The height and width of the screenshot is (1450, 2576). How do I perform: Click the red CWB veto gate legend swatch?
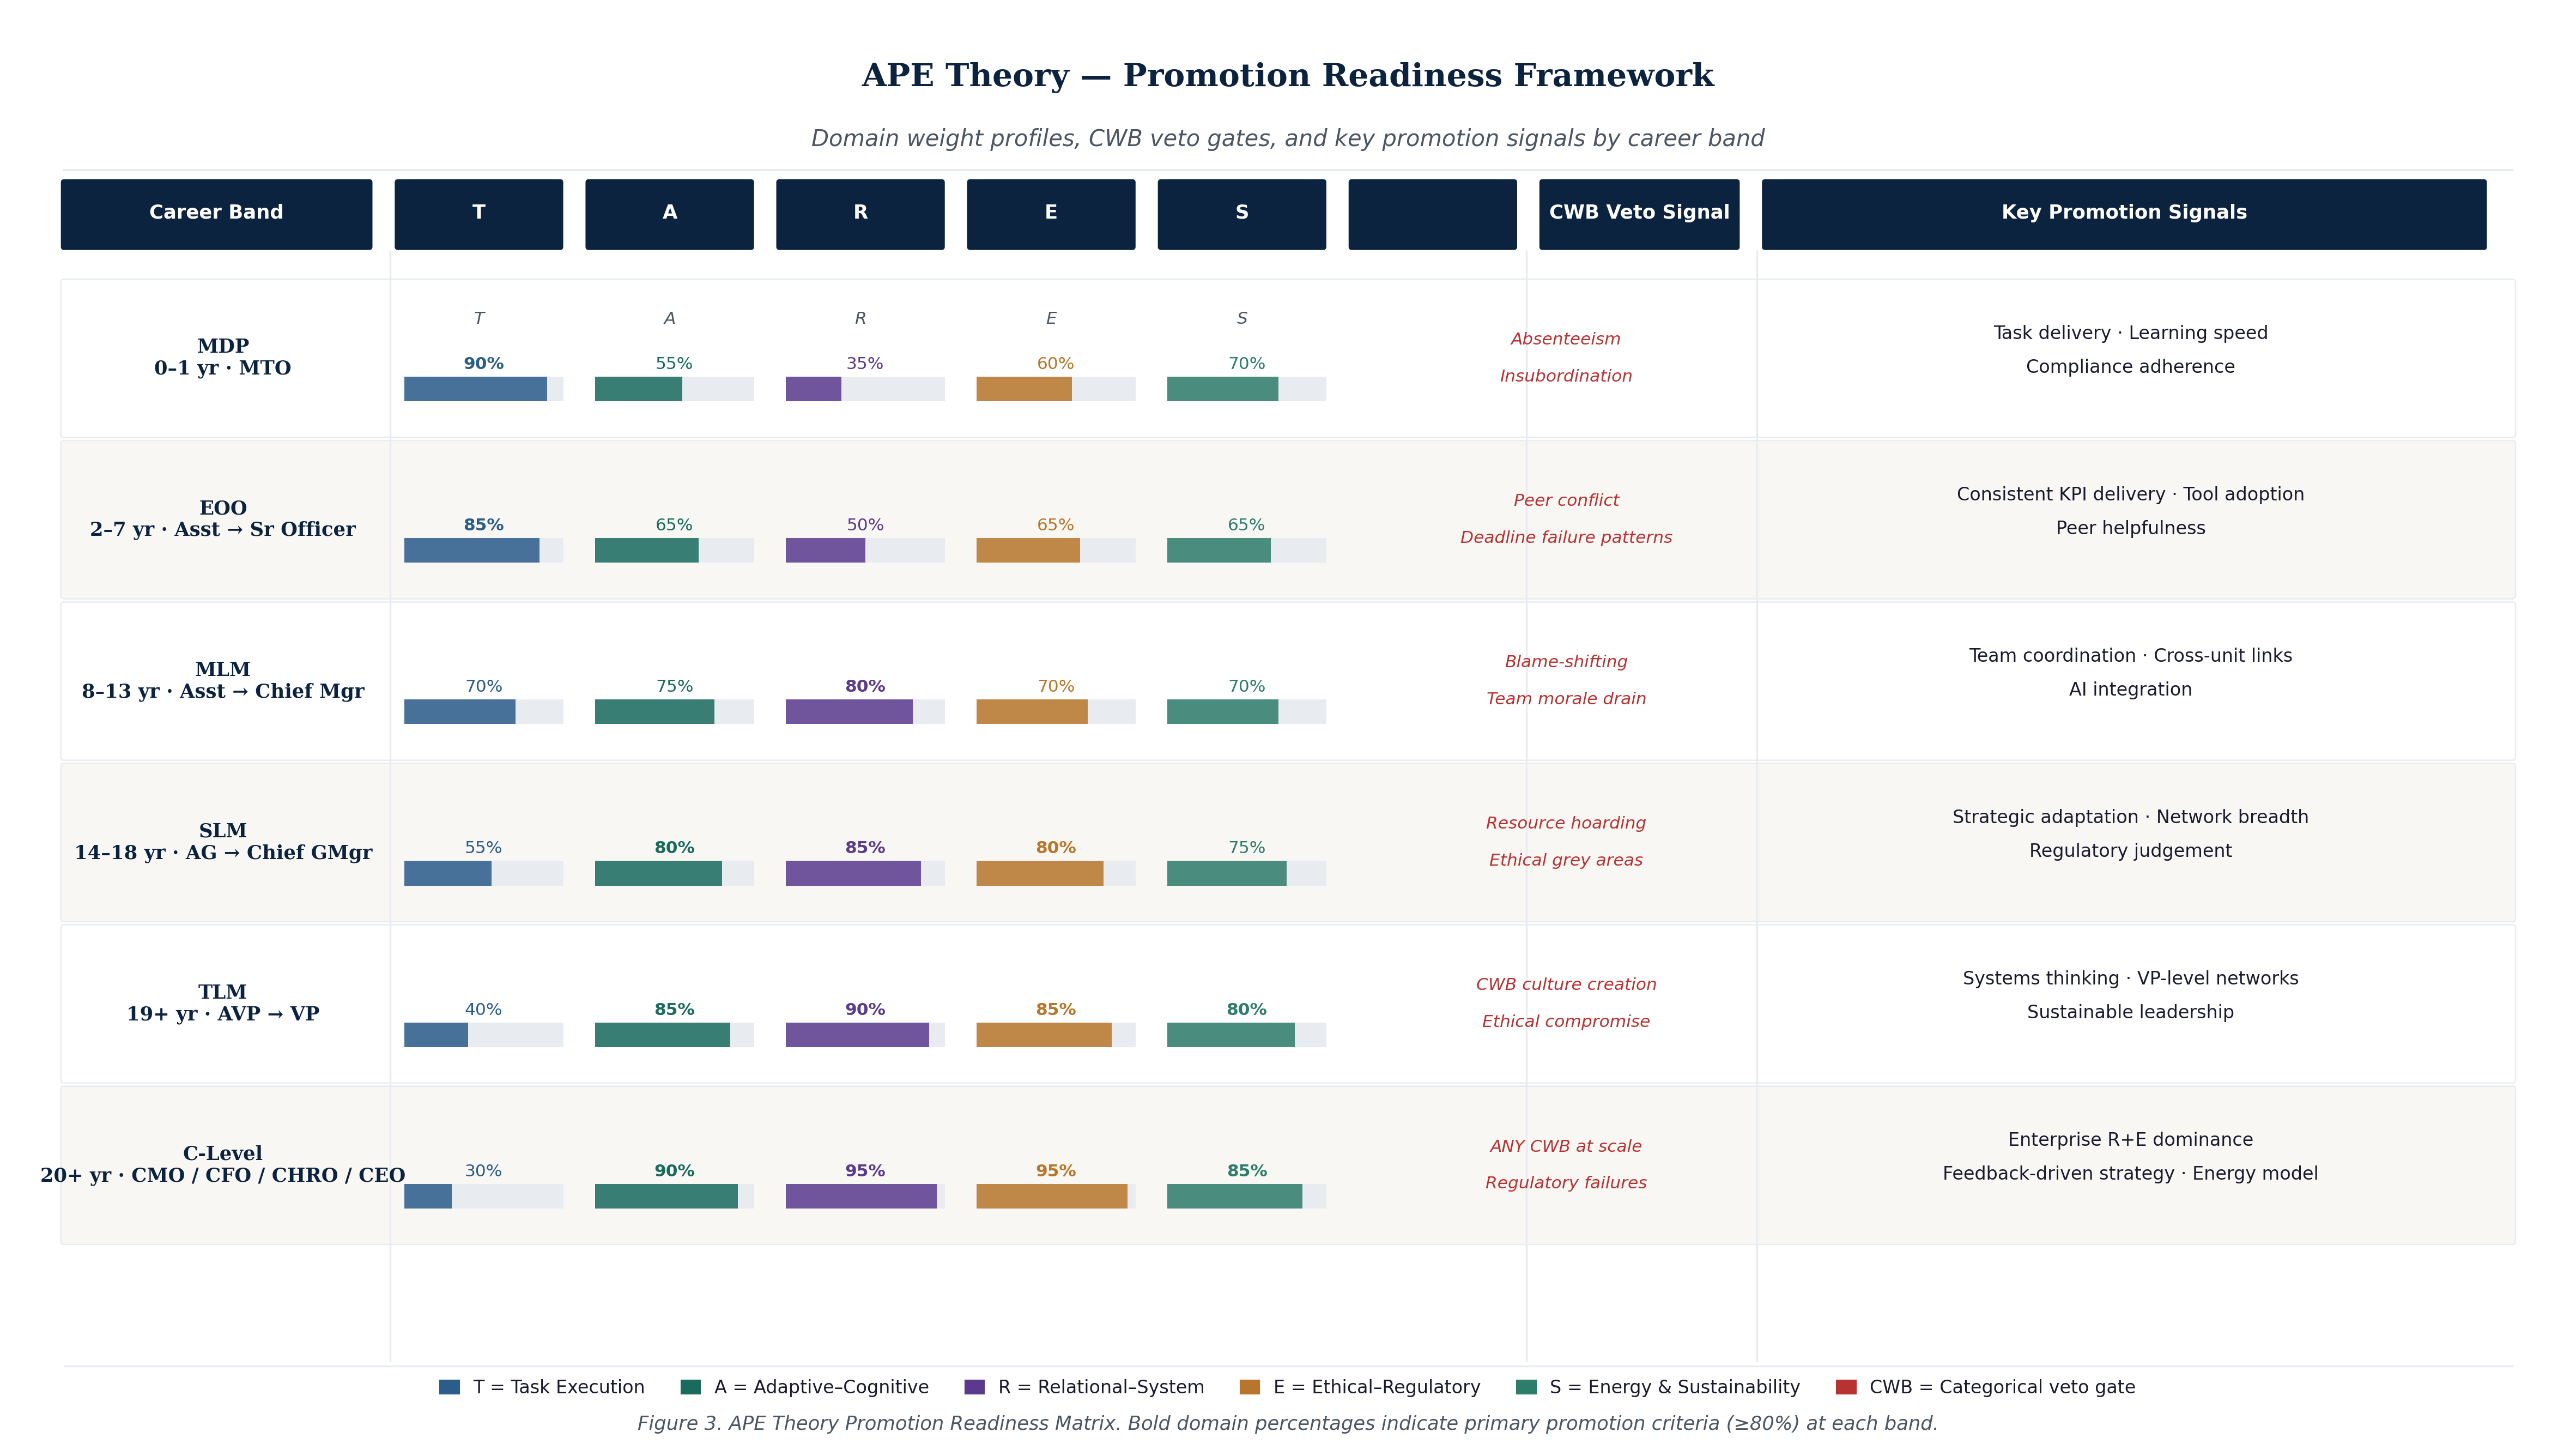[1846, 1387]
